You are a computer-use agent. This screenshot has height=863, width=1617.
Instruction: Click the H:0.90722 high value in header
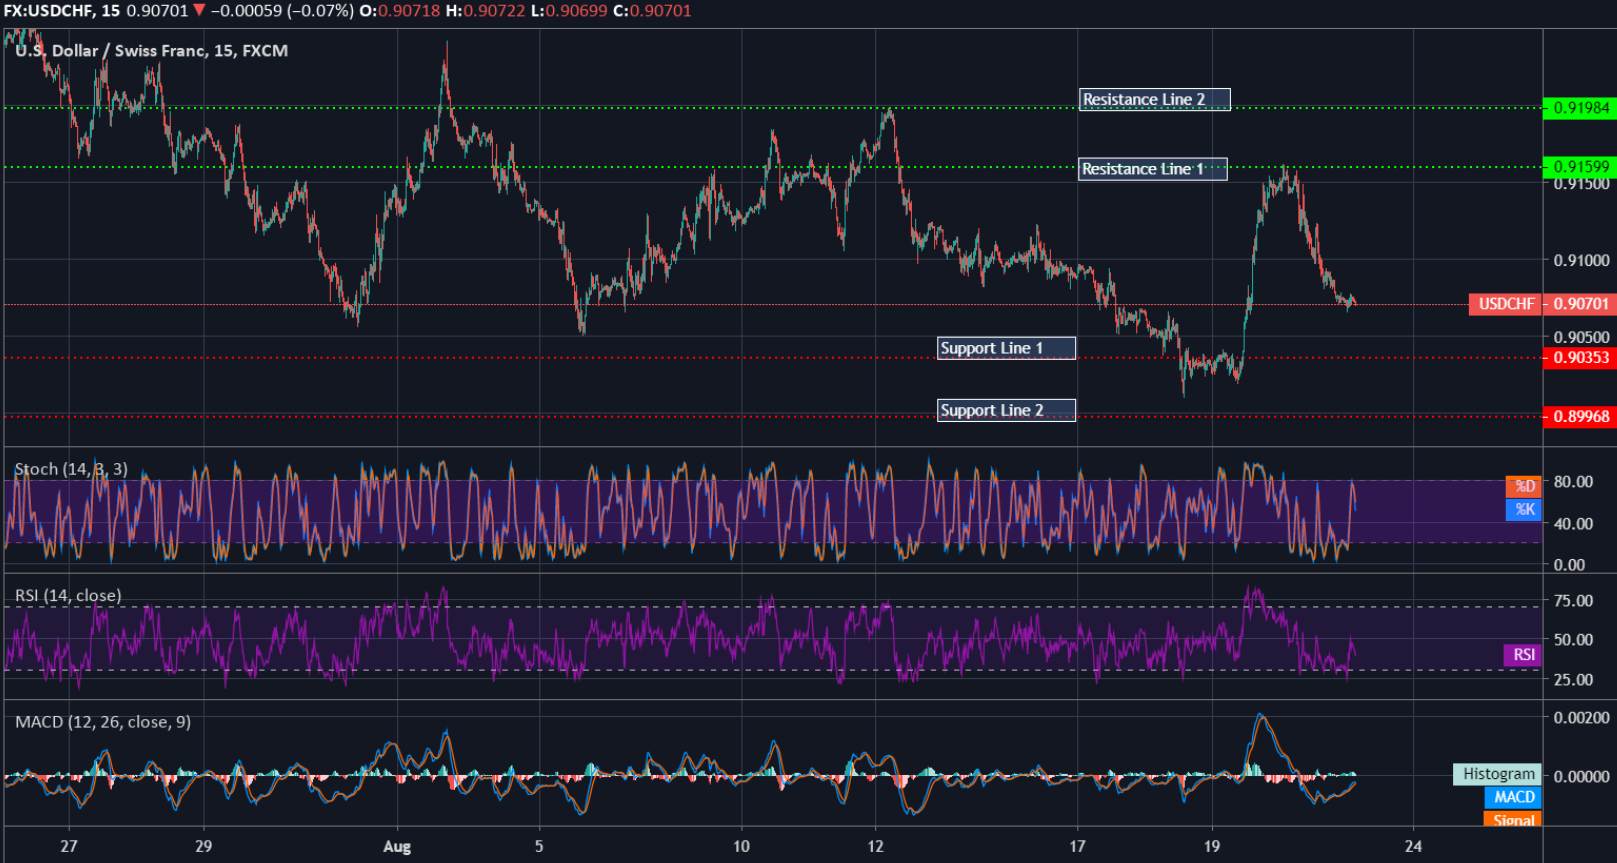[x=485, y=11]
